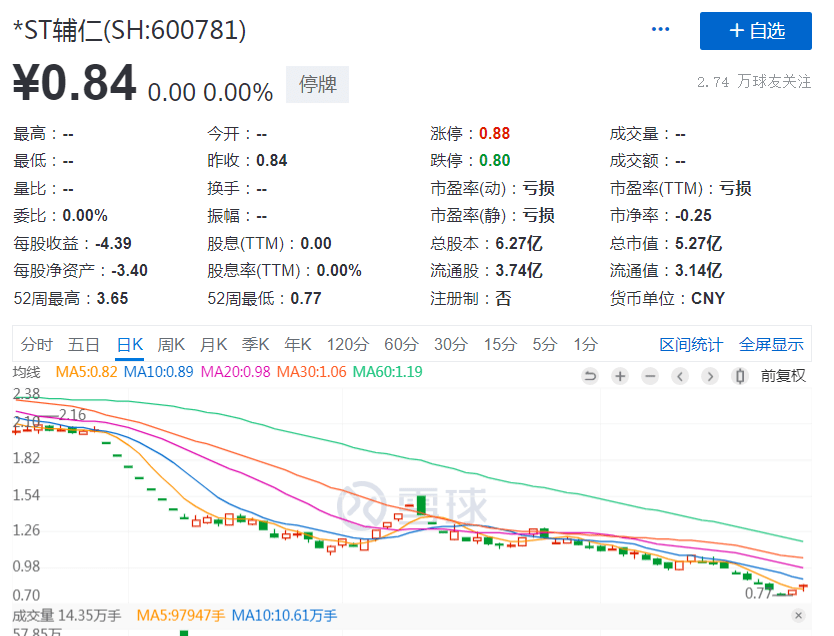
Task: Click the 每股净资产 value -3.40
Action: 129,271
